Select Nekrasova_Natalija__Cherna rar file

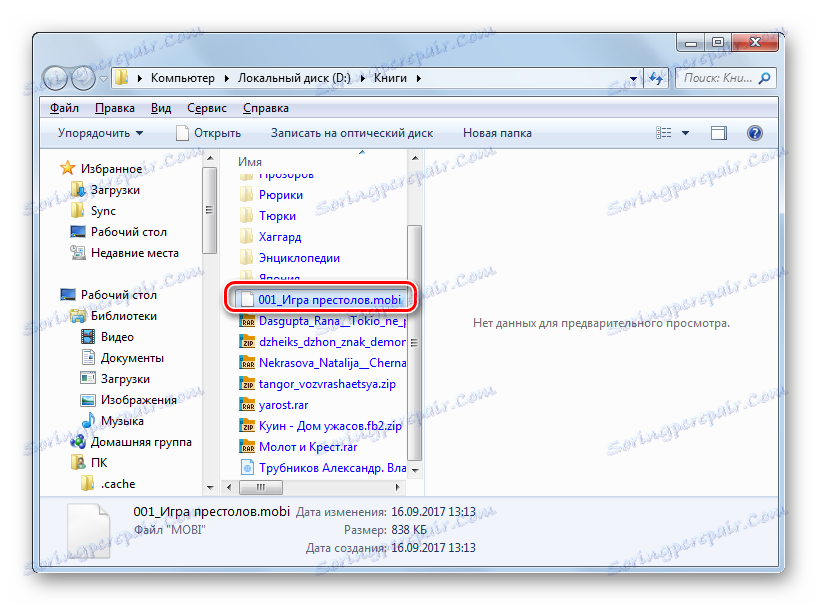click(x=322, y=362)
